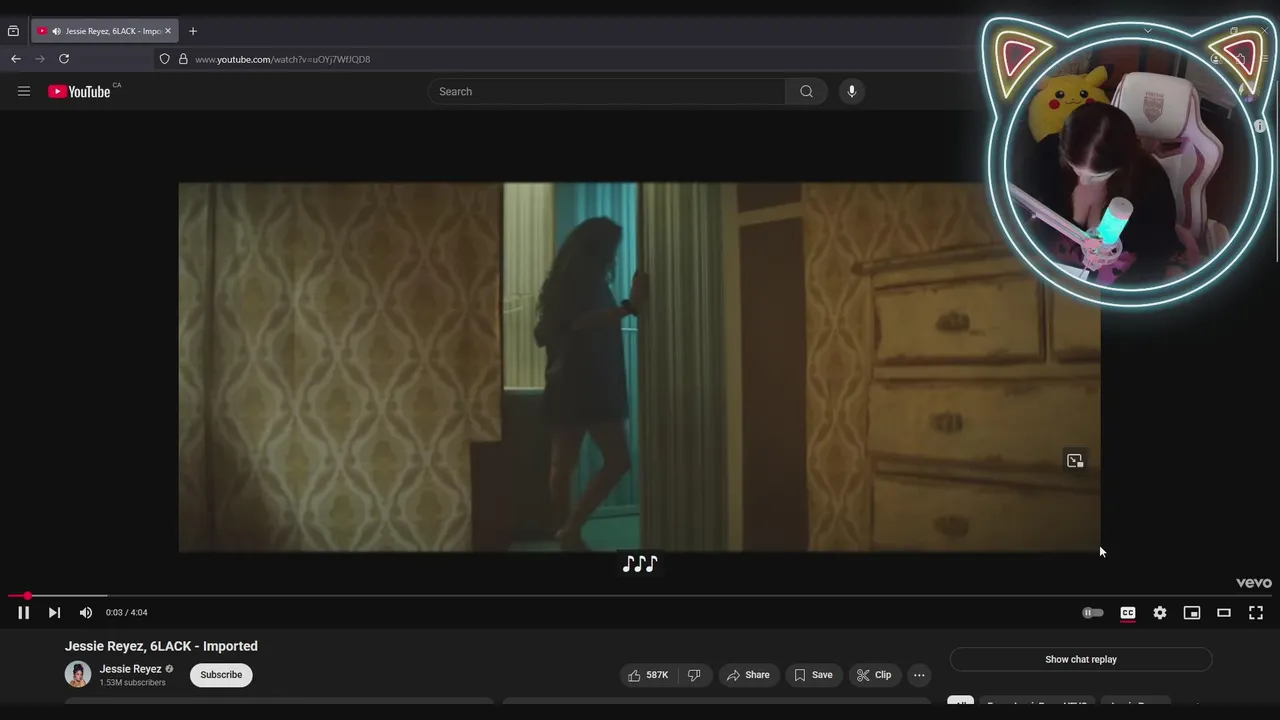Reload the current page
The image size is (1280, 720).
click(x=64, y=59)
